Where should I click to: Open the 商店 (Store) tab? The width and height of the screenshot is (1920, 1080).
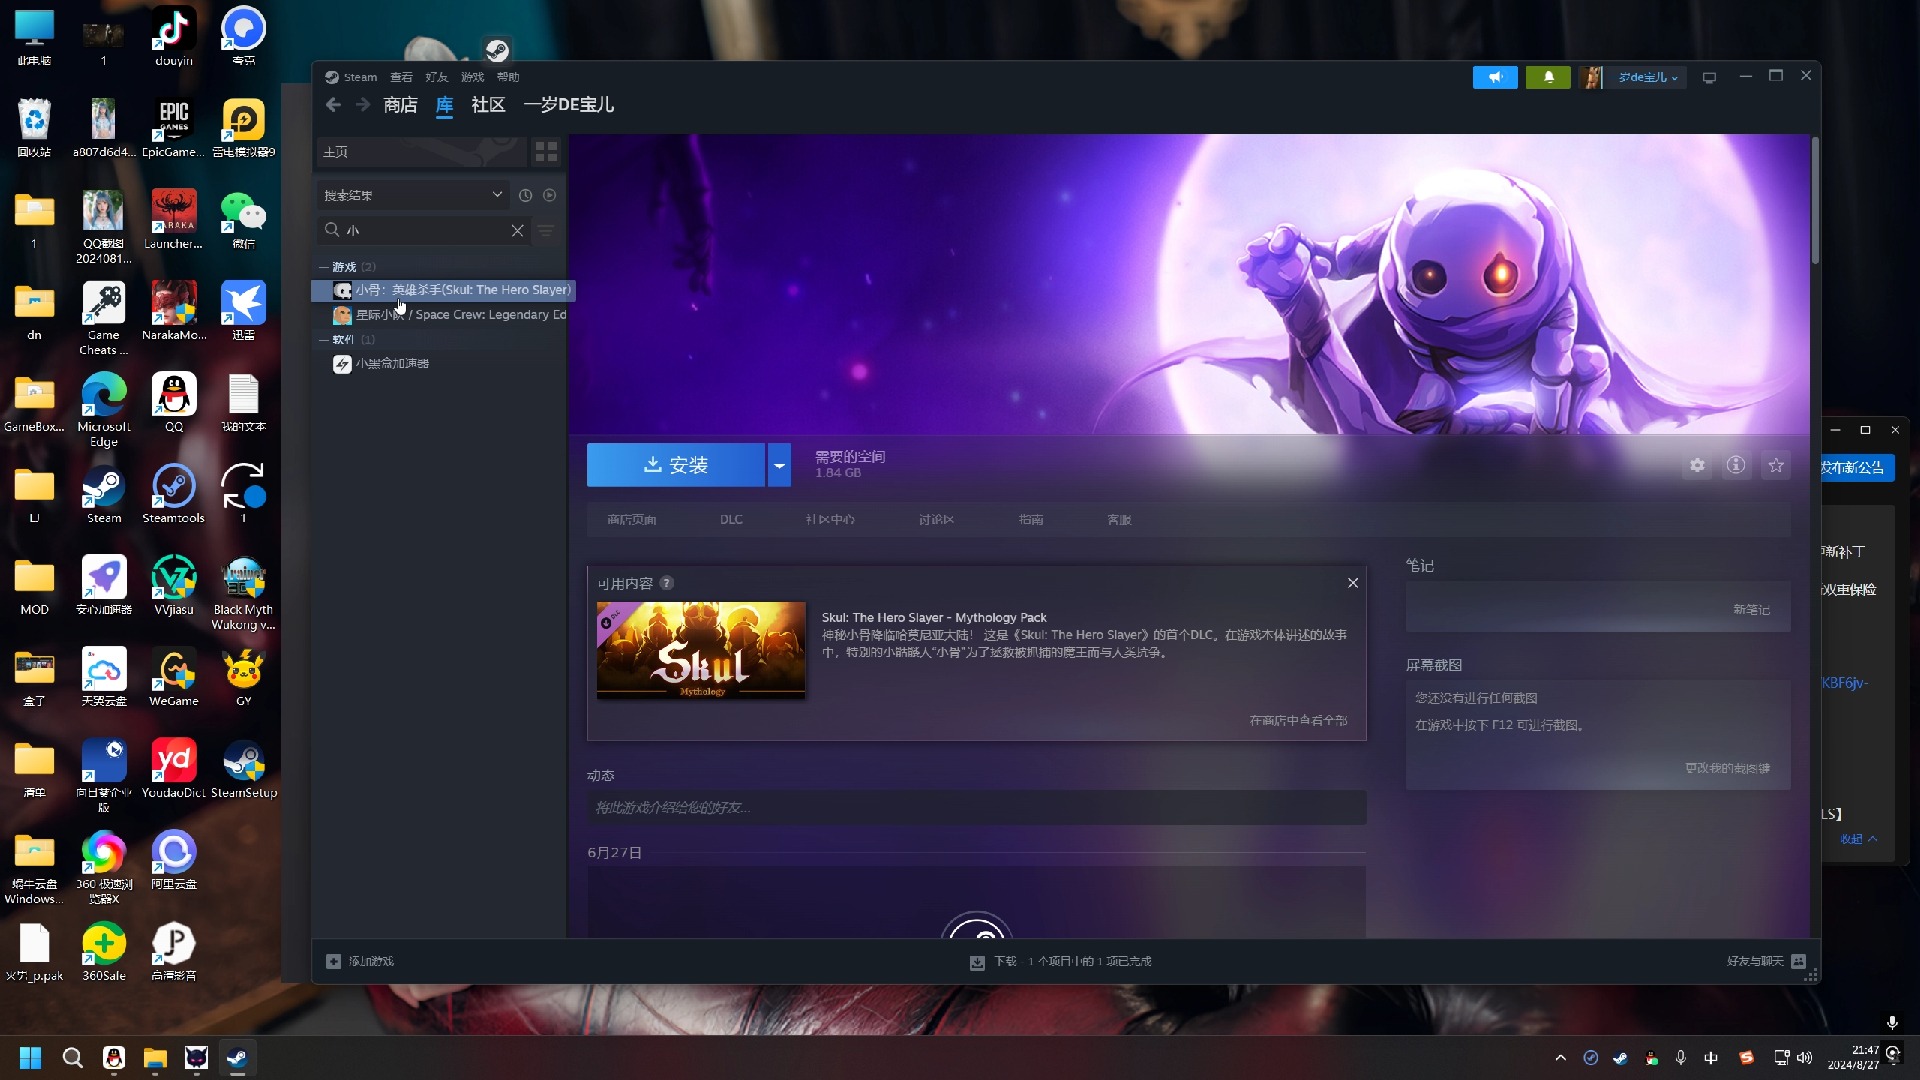point(400,105)
